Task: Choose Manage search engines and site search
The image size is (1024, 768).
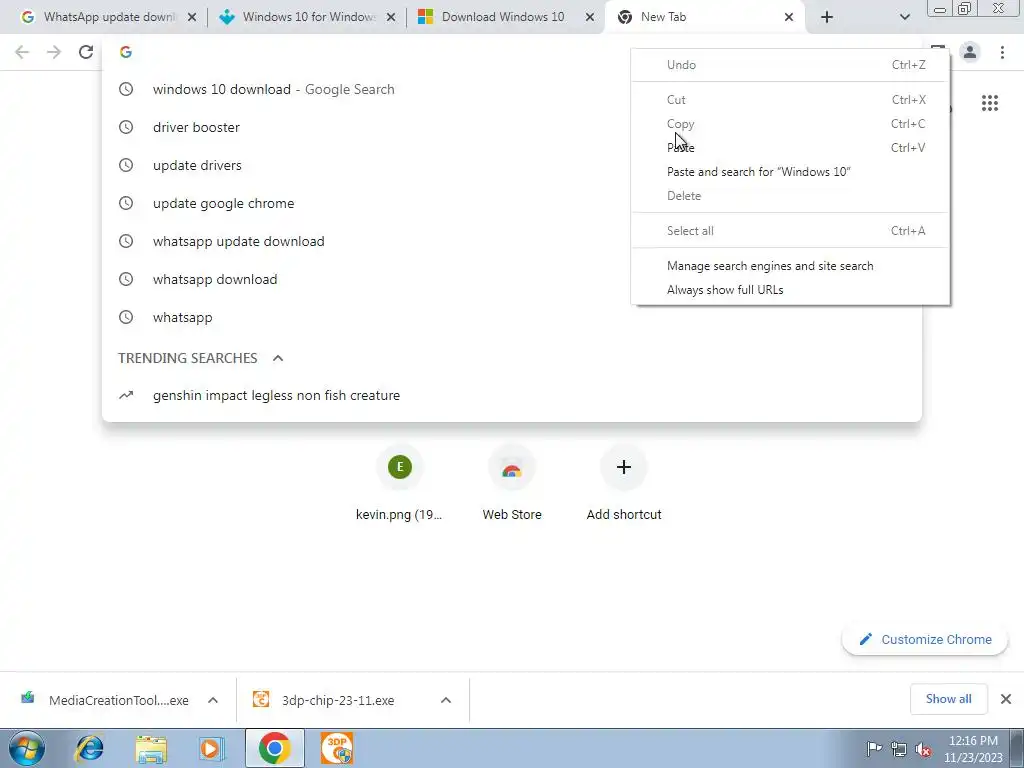Action: pos(790,266)
